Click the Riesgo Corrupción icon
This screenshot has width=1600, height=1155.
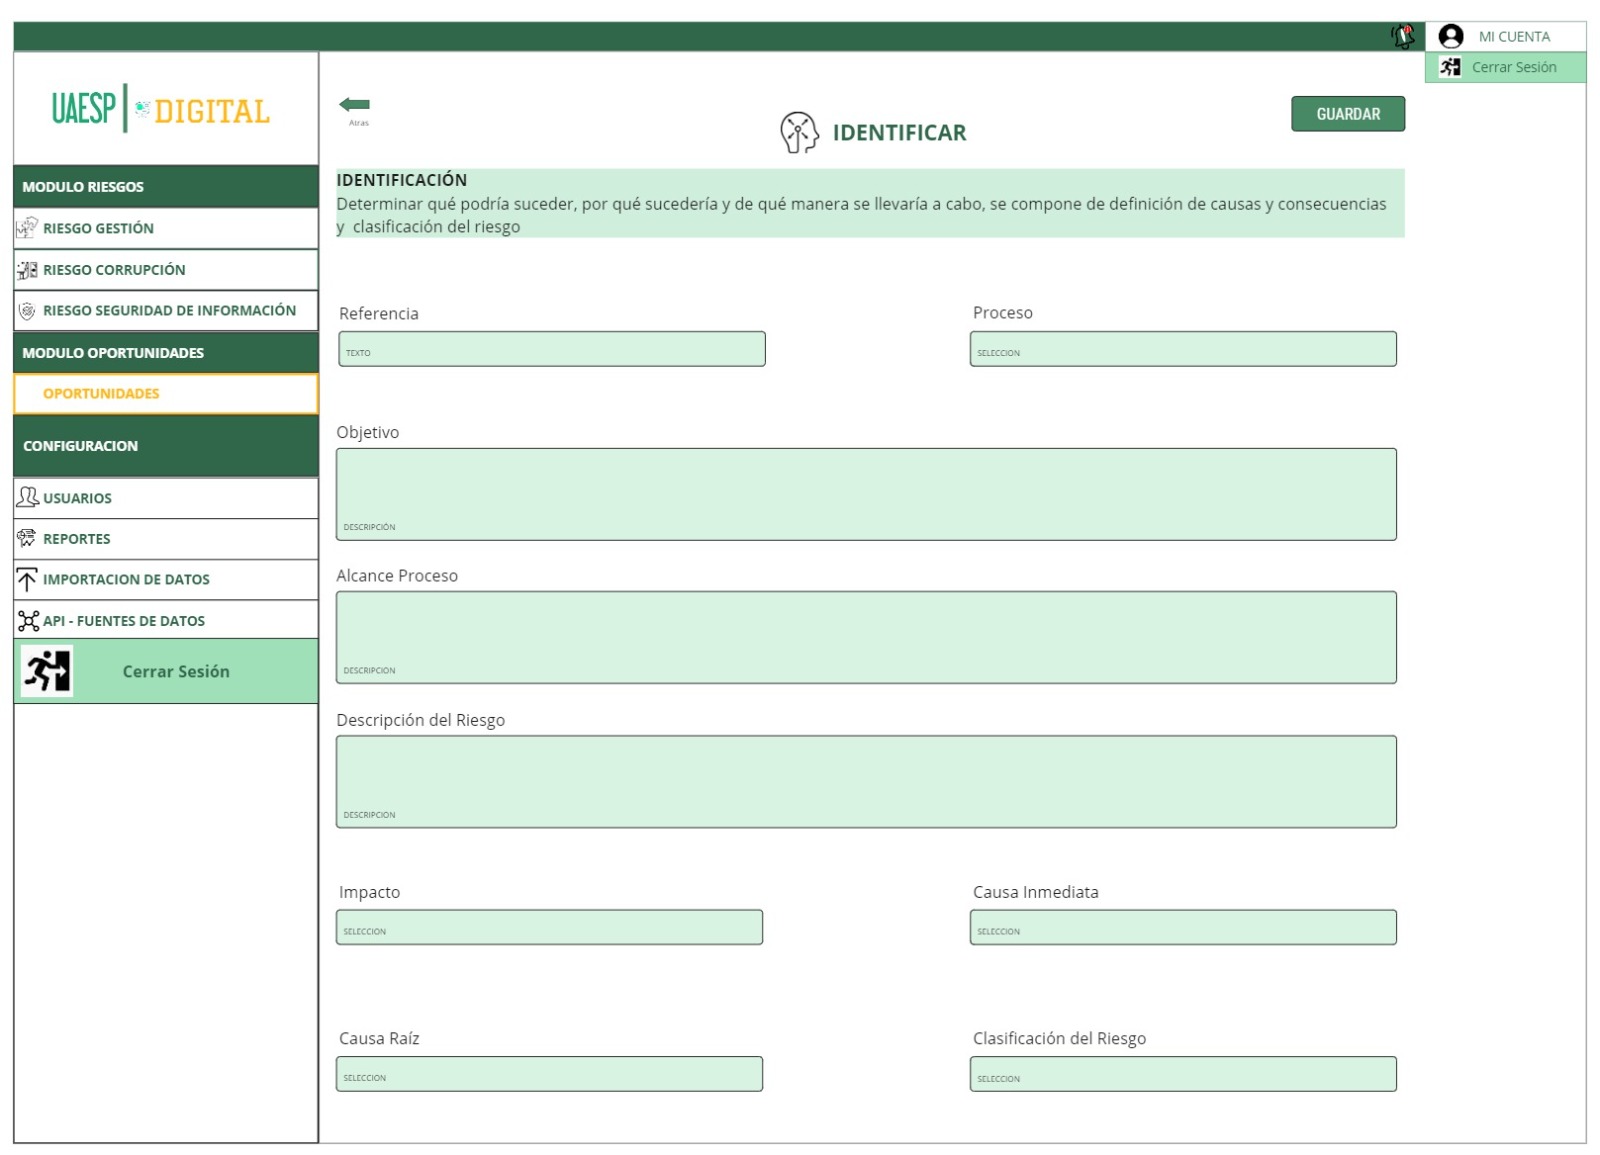(27, 270)
